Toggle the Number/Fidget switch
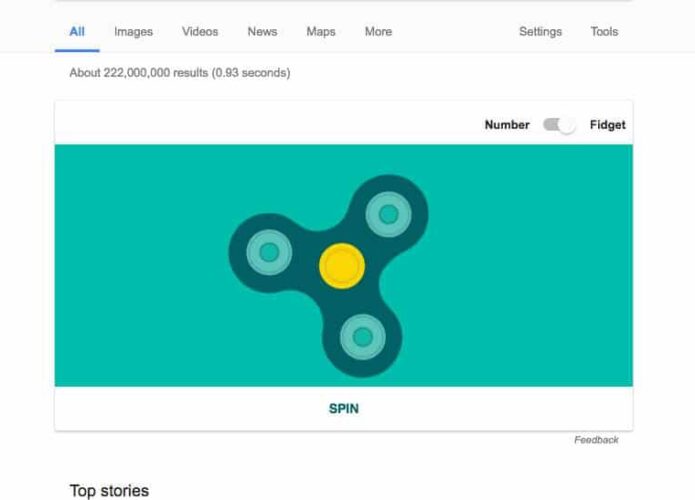Screen dimensions: 695x500 [559, 125]
